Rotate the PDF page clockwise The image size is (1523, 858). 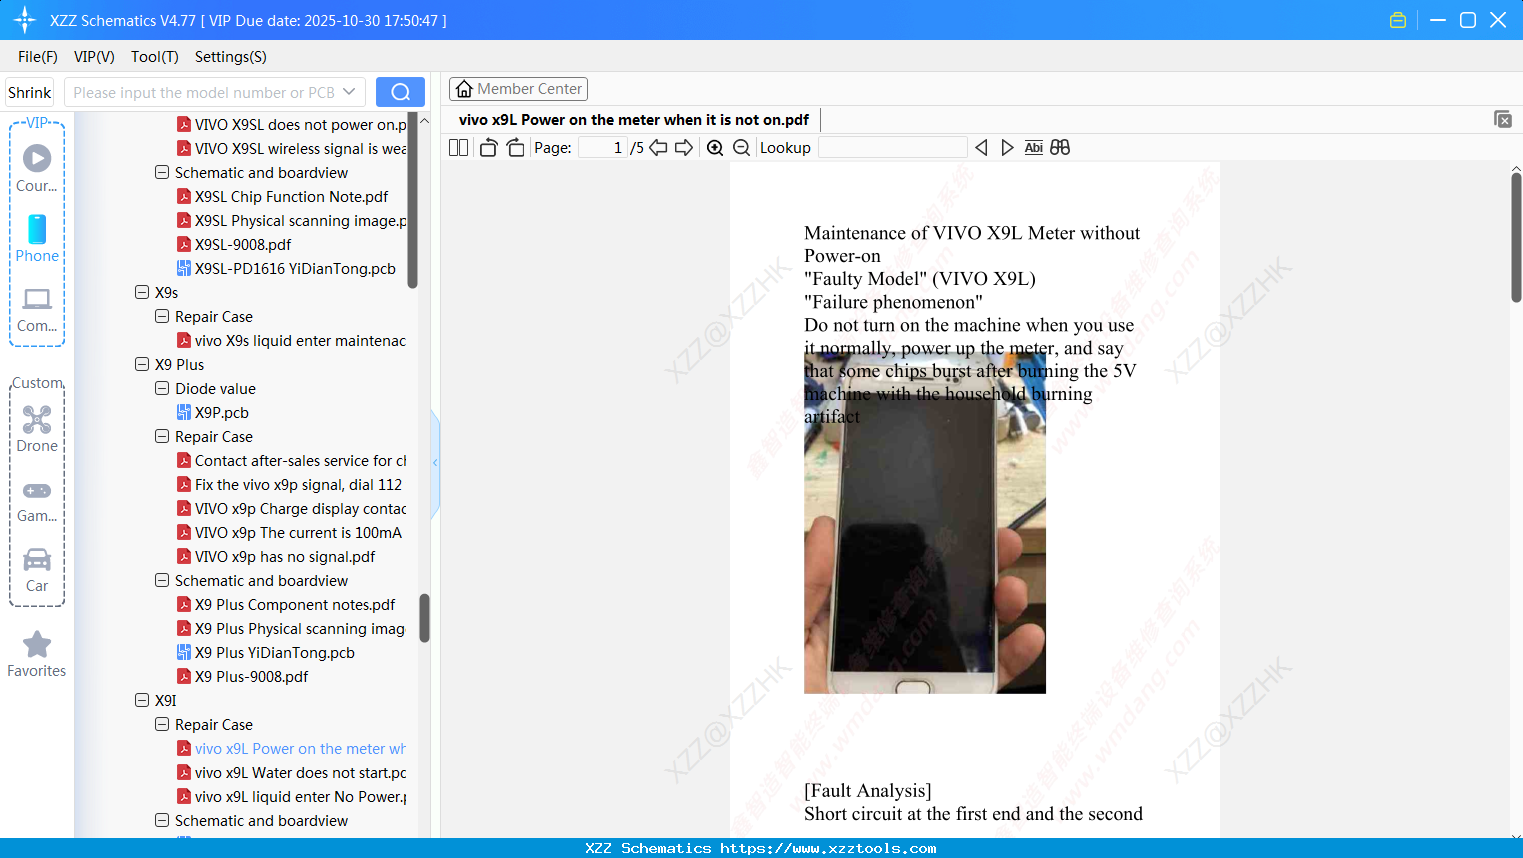click(514, 147)
